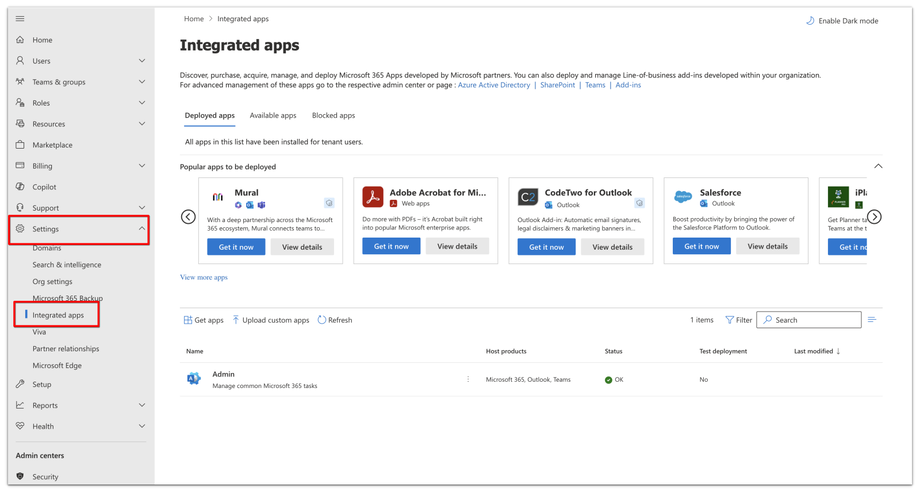Click the Salesforce cloud logo icon
The image size is (920, 493).
click(683, 197)
